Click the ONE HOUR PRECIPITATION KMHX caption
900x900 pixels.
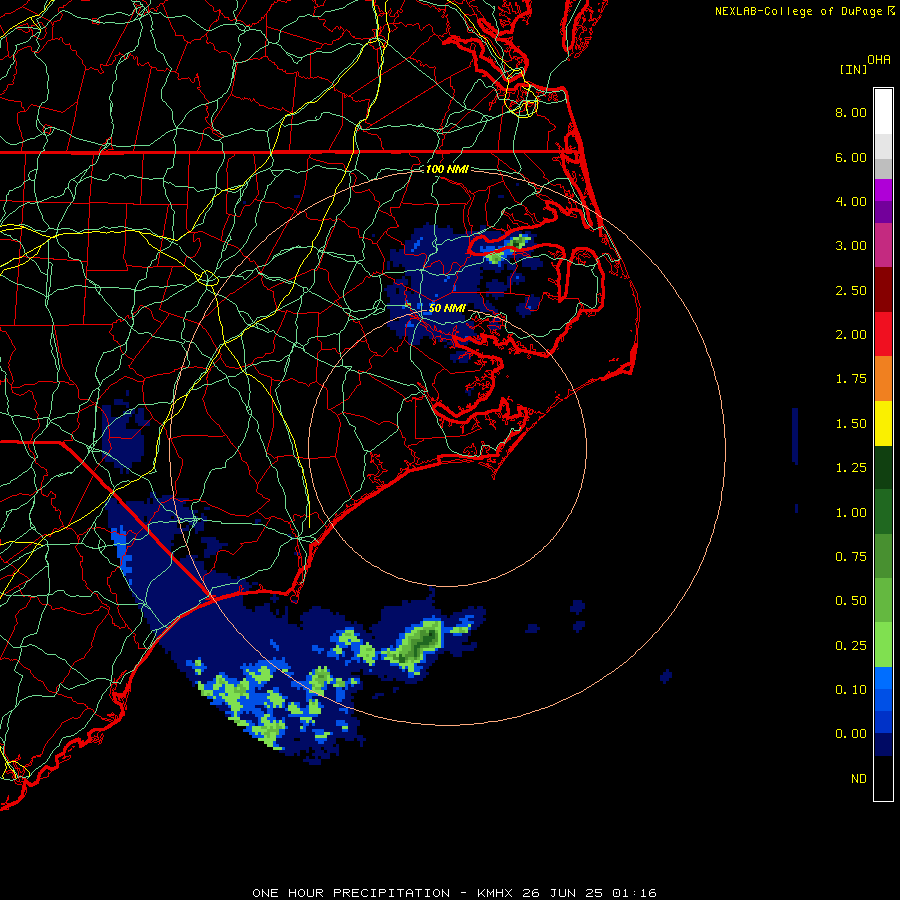point(454,893)
